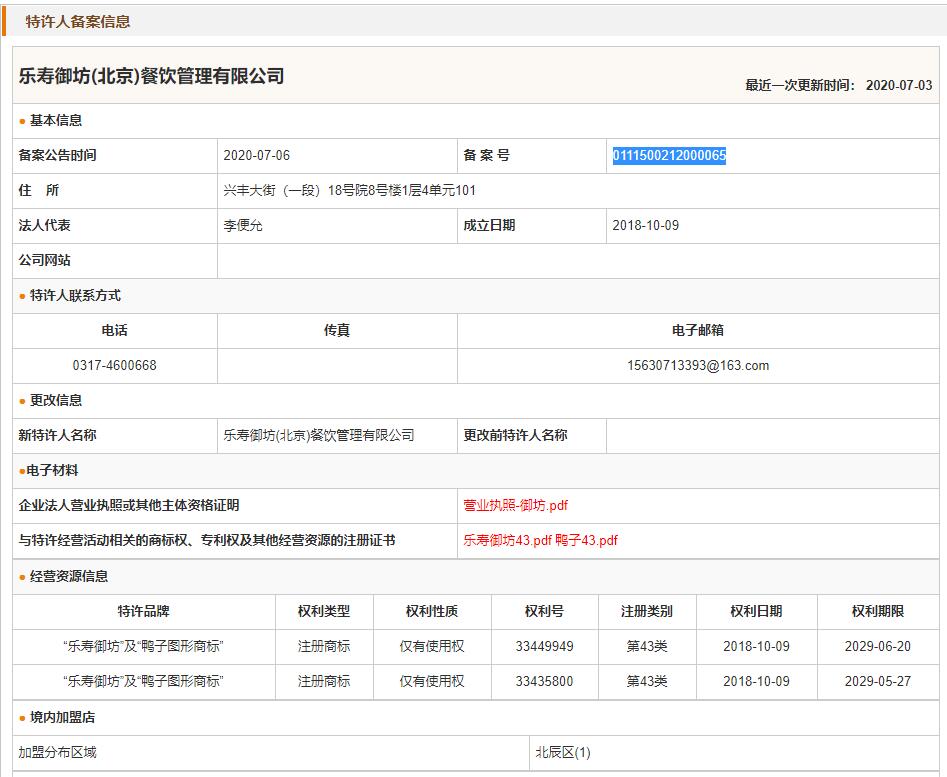Click the 备案公告时间 value 2020-07-06

pyautogui.click(x=257, y=156)
